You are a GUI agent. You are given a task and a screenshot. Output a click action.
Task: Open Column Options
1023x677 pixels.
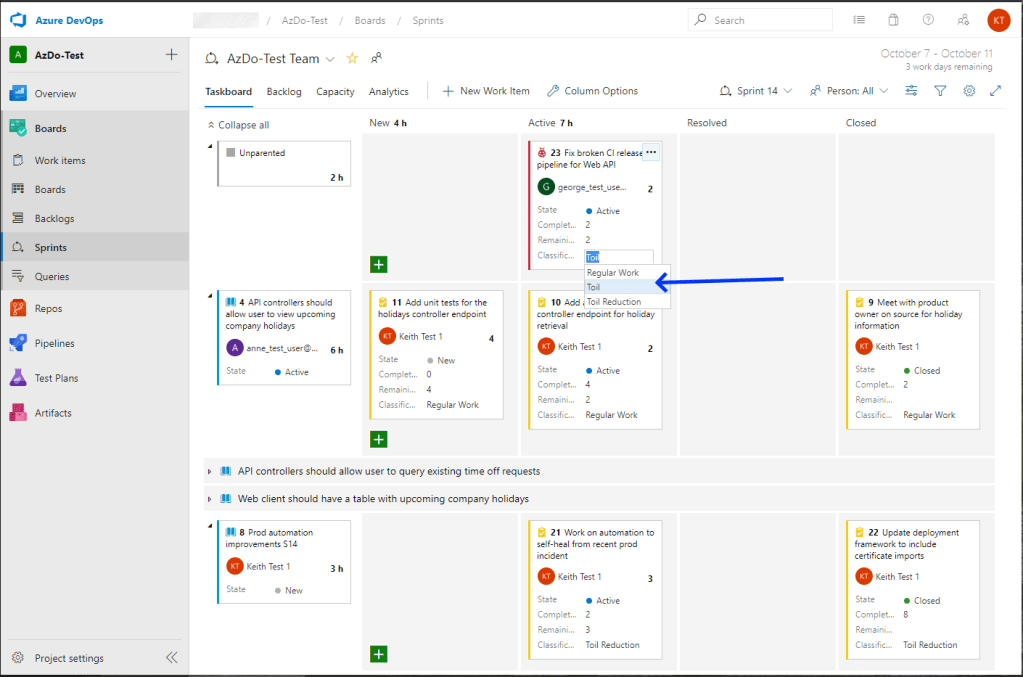pos(592,91)
